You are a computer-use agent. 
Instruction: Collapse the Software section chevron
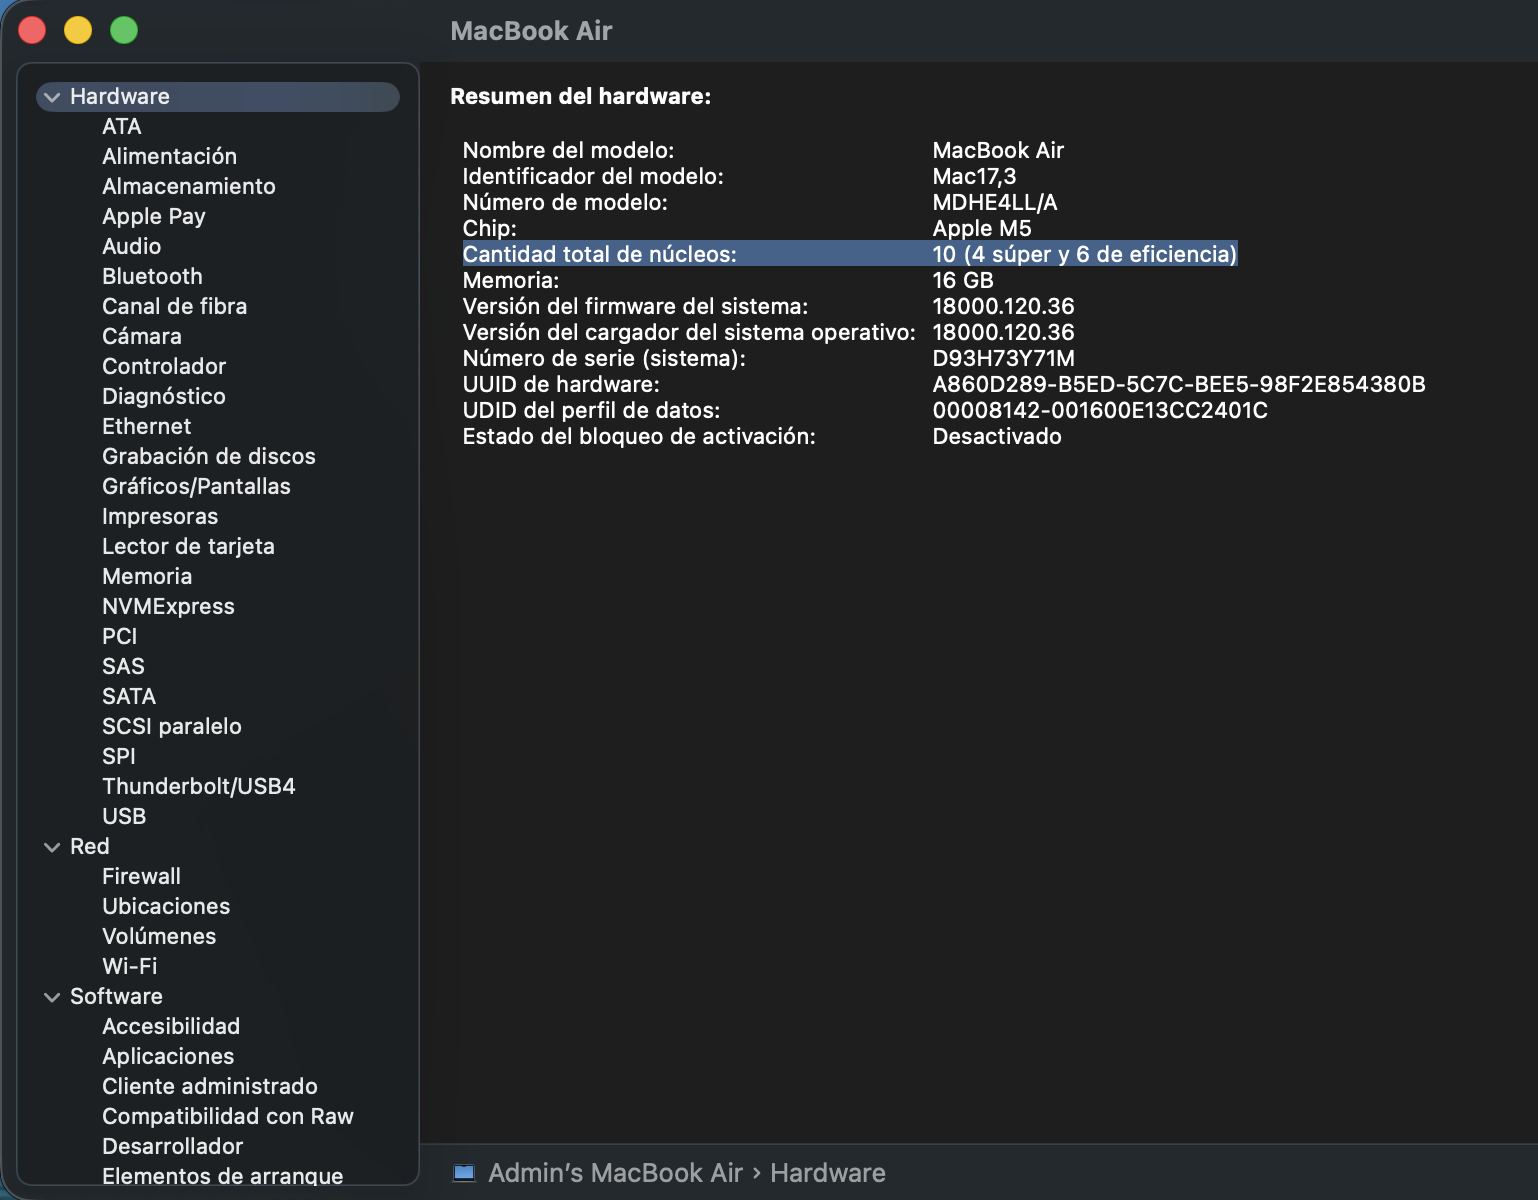[52, 997]
